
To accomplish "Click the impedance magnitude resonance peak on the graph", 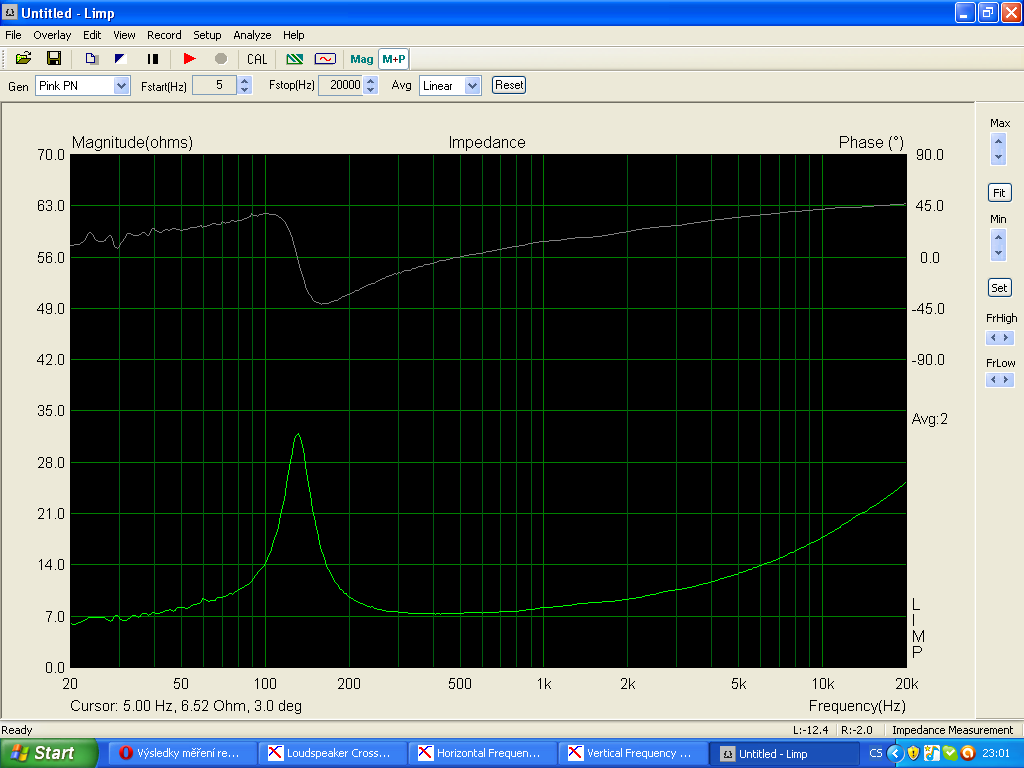I will point(298,434).
